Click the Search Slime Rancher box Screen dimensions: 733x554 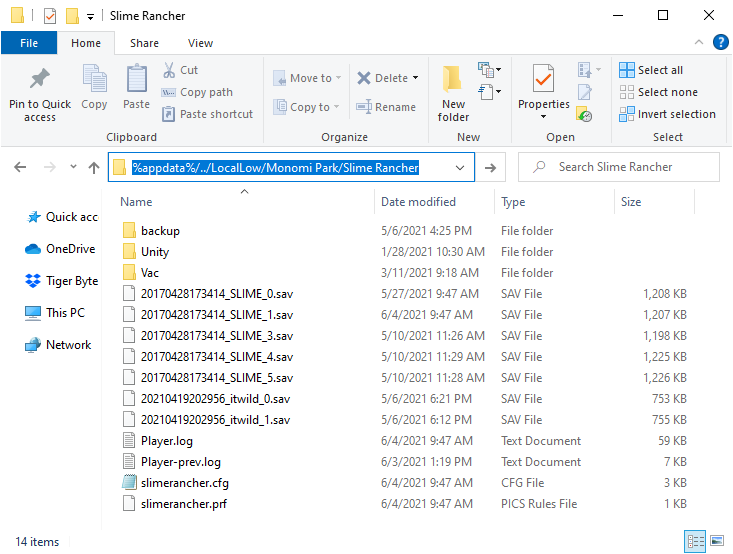tap(625, 167)
